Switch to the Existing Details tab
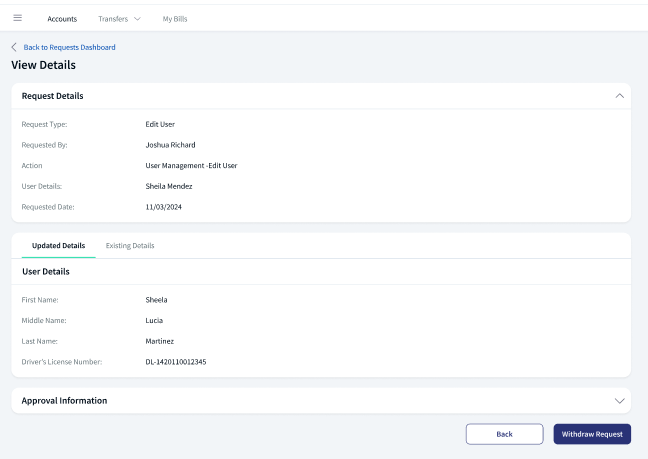This screenshot has width=648, height=459. tap(130, 245)
